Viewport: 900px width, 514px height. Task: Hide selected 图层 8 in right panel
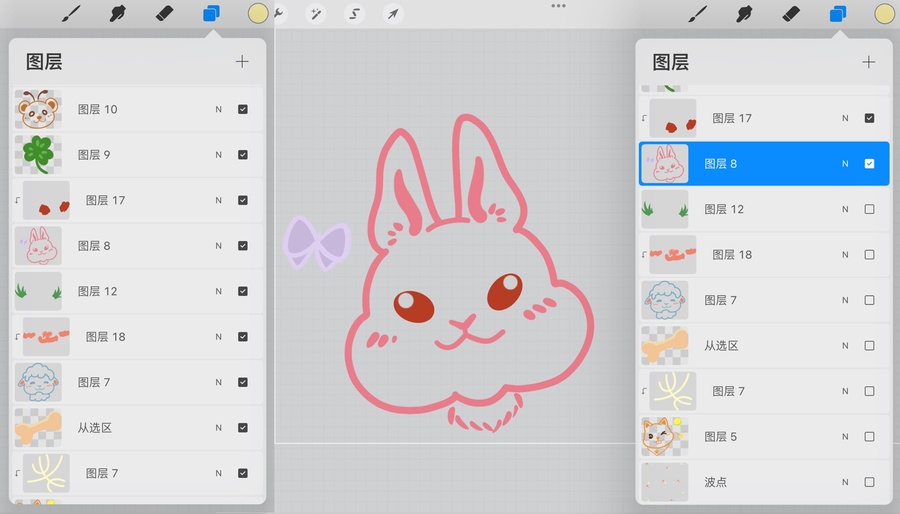click(x=870, y=163)
